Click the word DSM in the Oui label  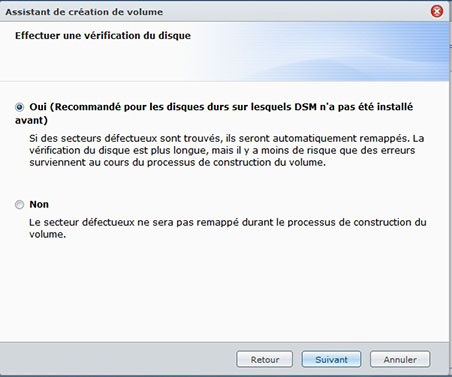tap(305, 107)
